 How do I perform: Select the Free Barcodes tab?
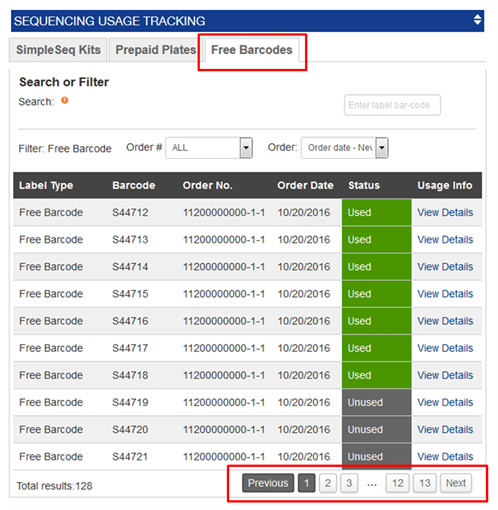(x=252, y=50)
